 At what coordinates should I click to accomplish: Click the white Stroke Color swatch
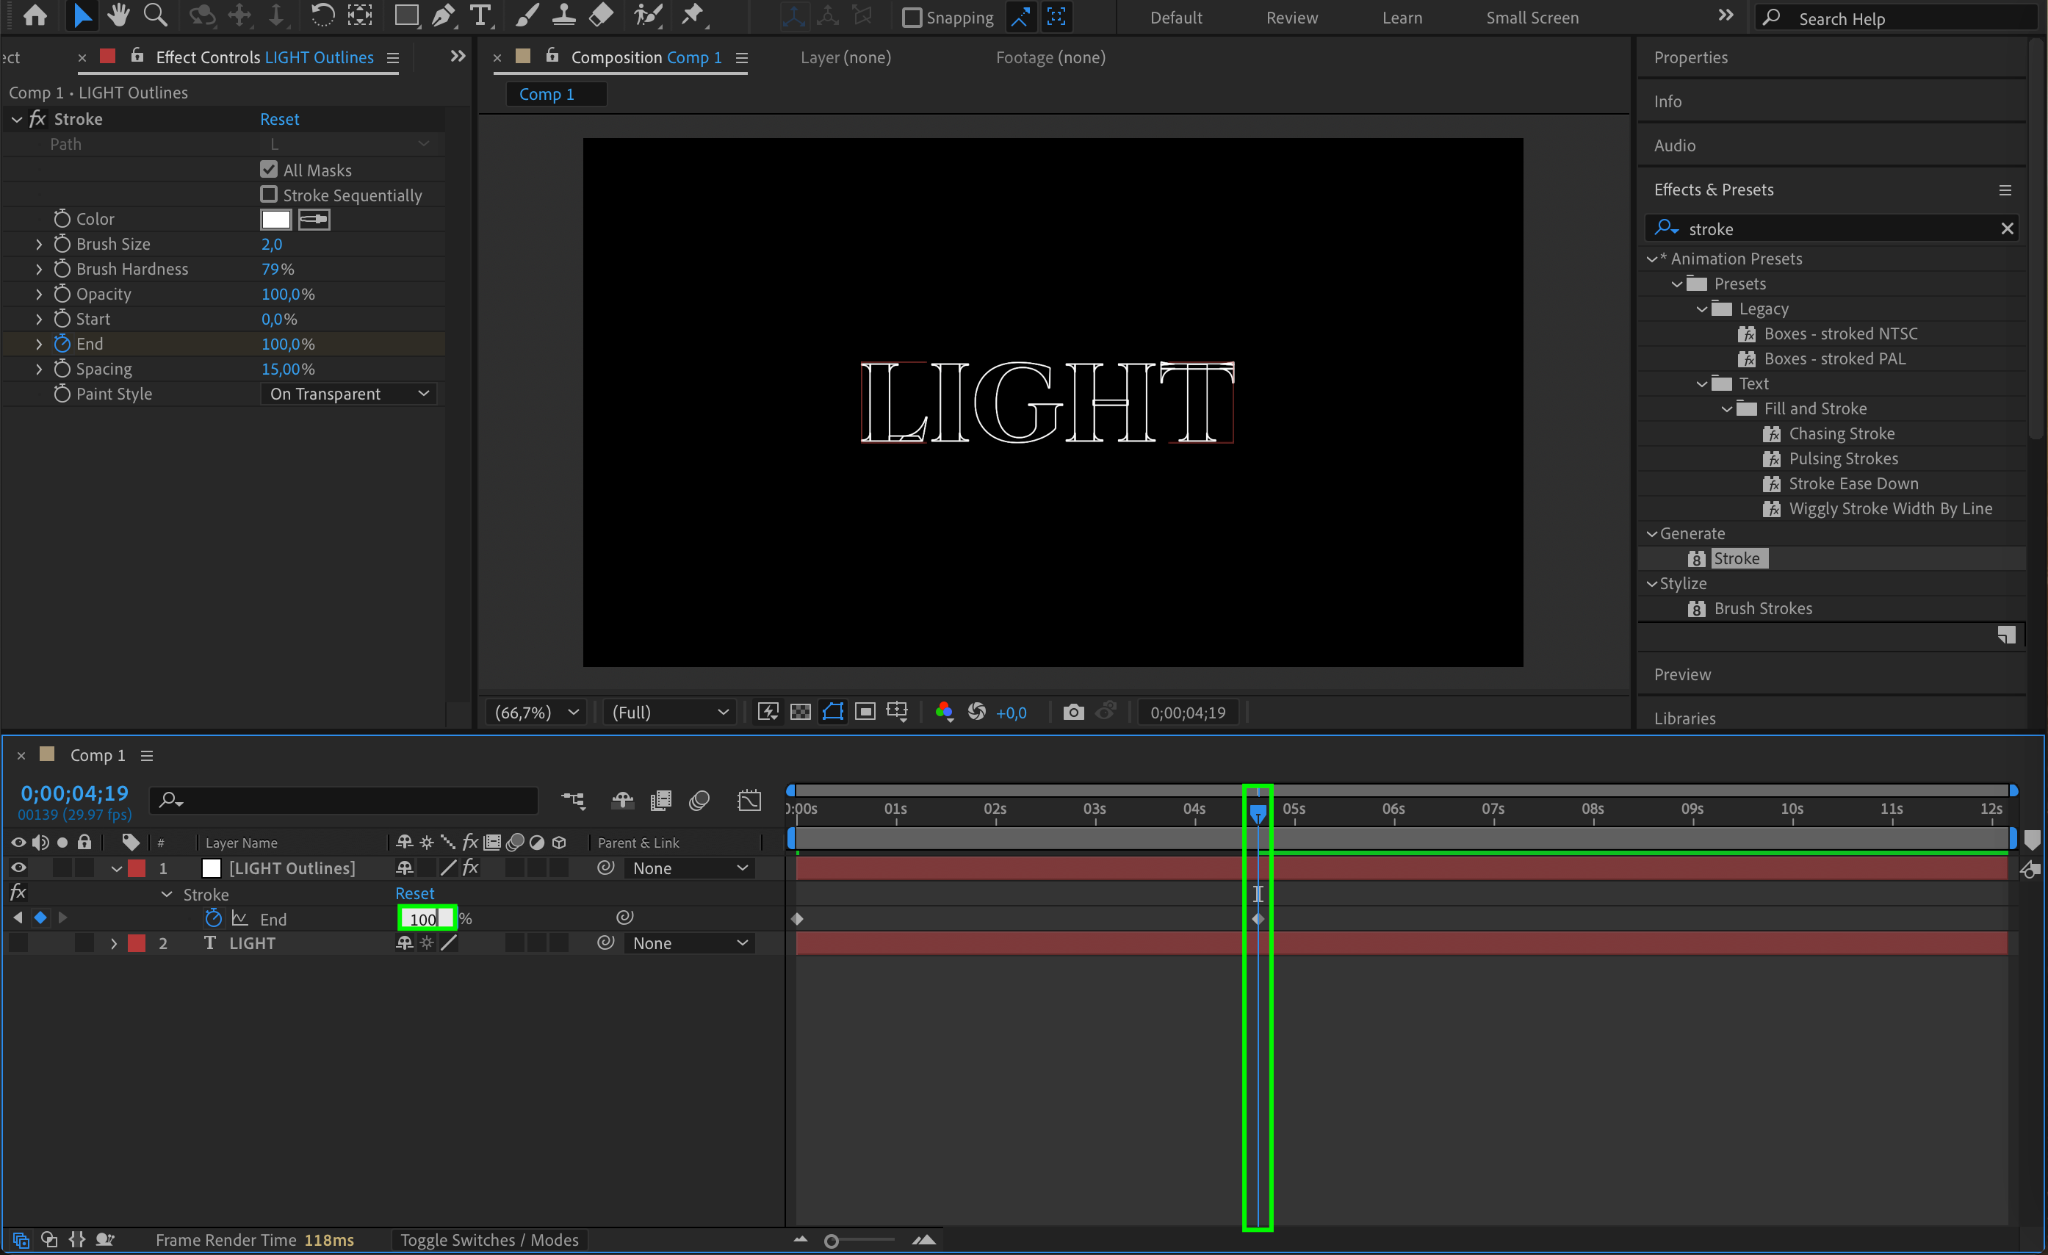coord(276,219)
